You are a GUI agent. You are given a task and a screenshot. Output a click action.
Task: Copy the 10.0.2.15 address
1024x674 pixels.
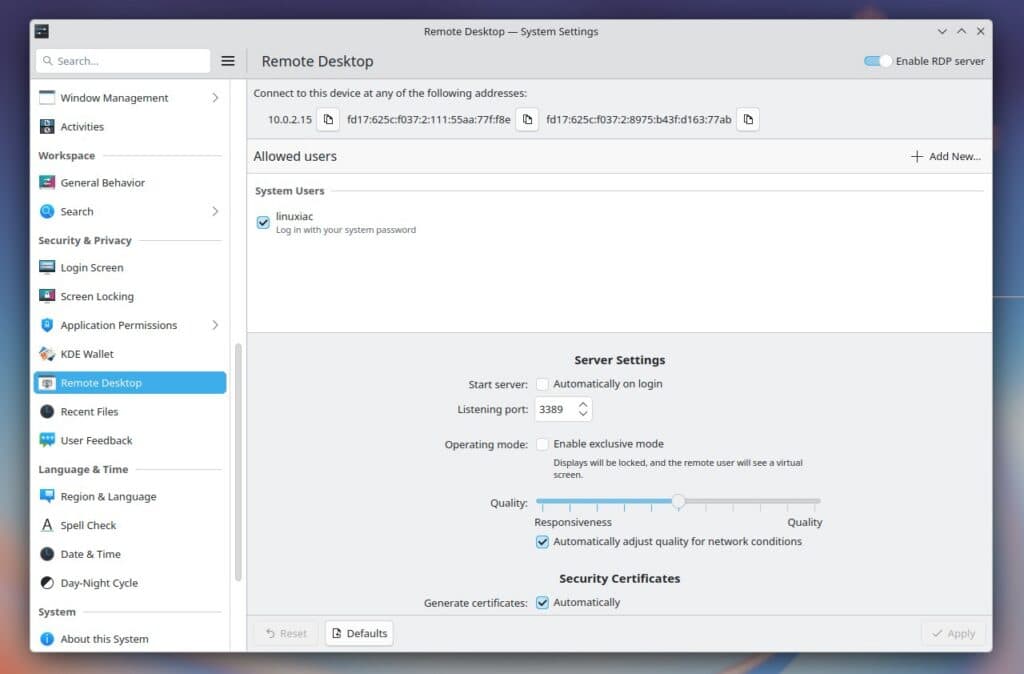tap(328, 120)
